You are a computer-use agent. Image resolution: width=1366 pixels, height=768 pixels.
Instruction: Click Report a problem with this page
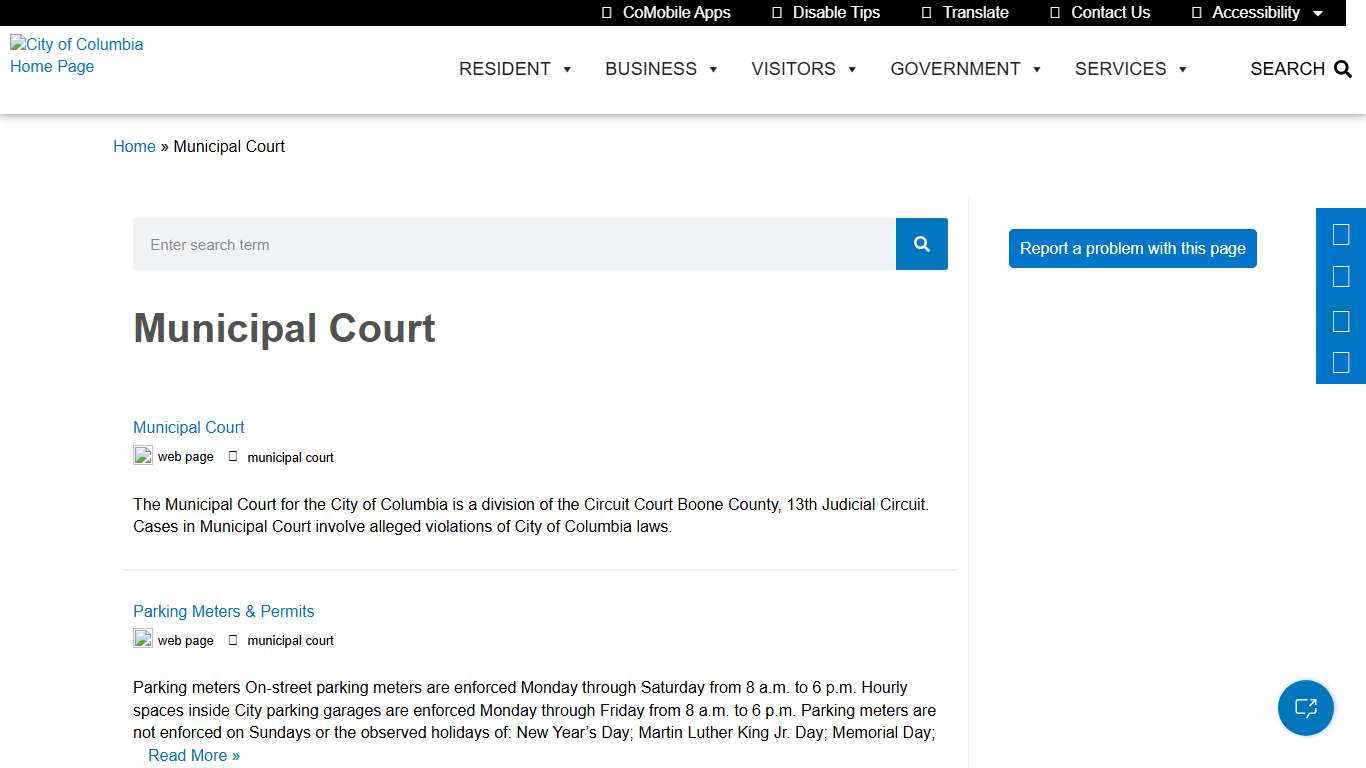click(x=1132, y=248)
